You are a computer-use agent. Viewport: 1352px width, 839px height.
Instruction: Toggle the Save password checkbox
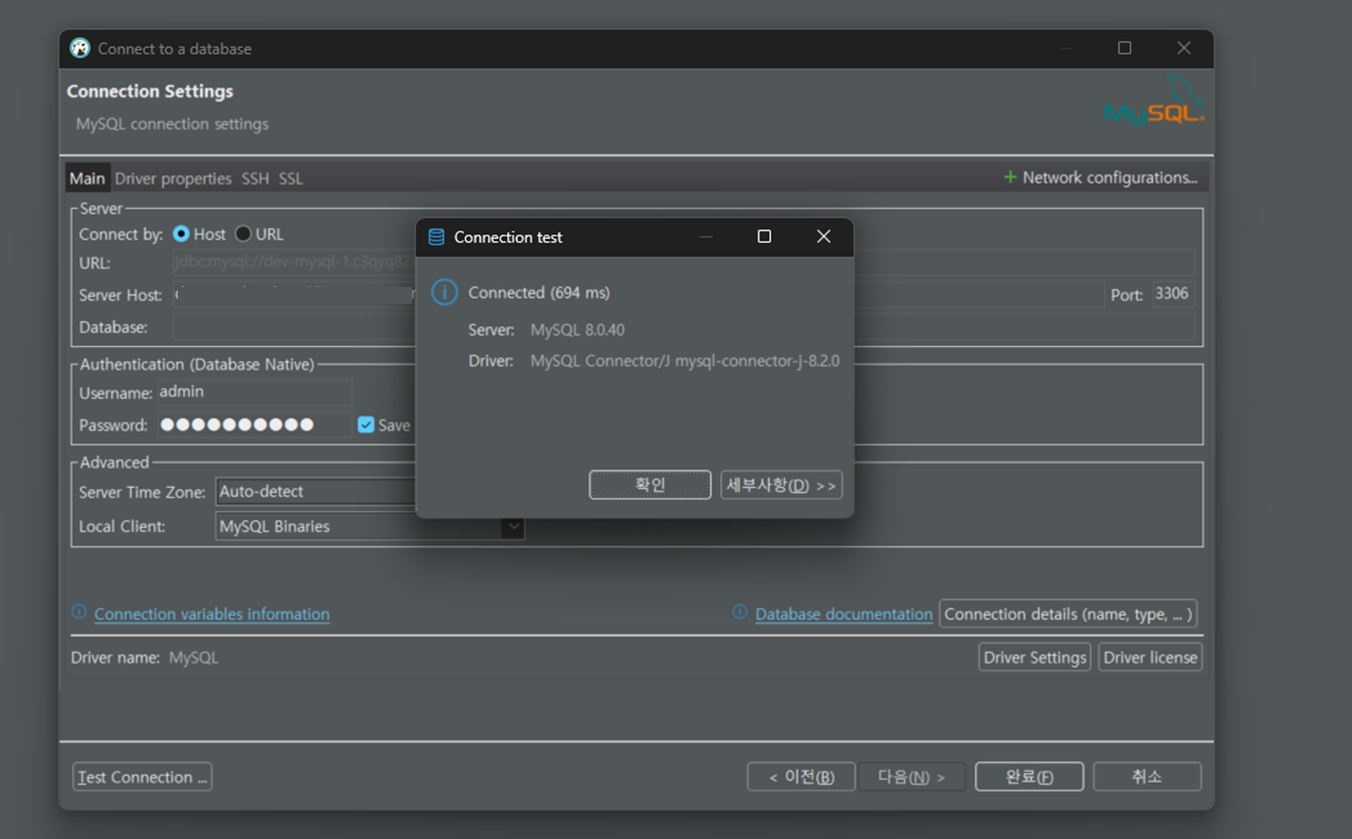366,425
